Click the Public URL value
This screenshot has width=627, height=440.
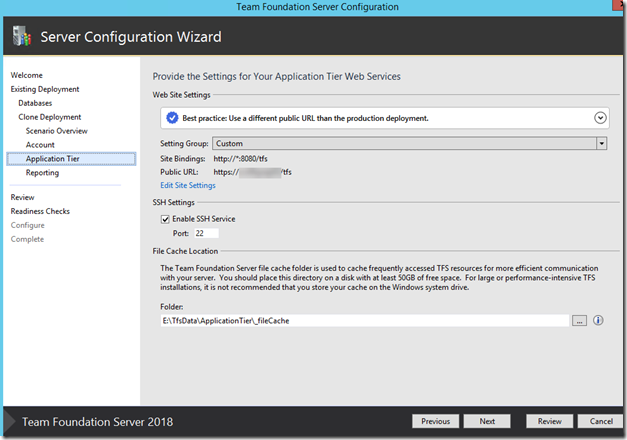252,172
